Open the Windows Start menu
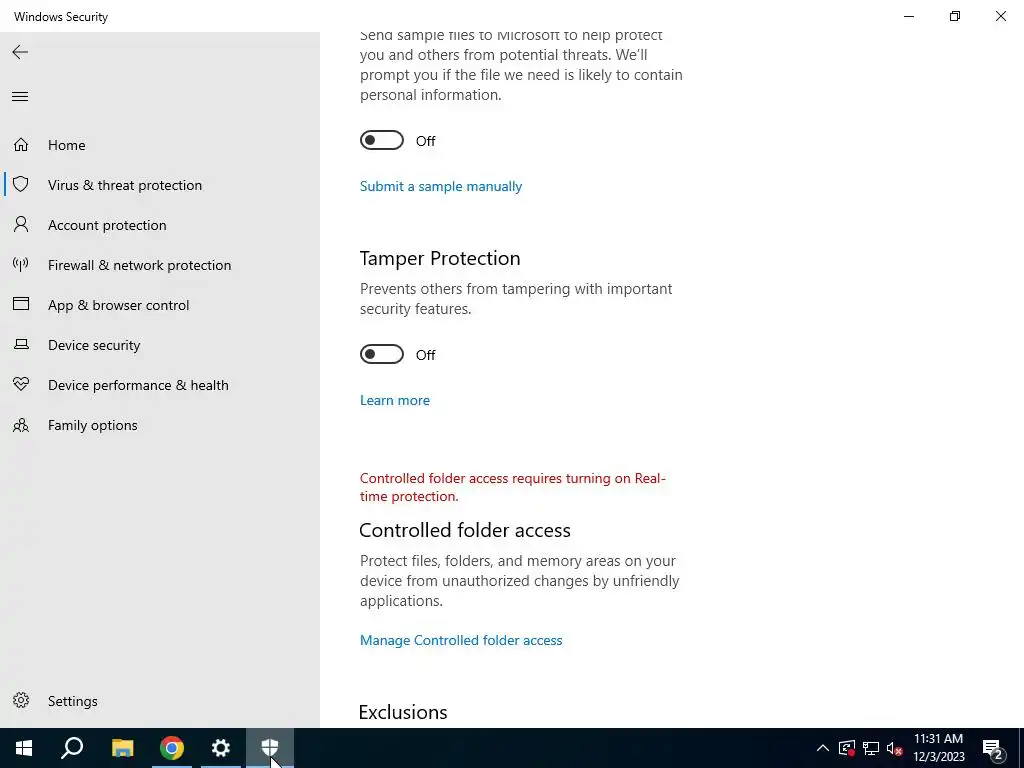This screenshot has height=768, width=1024. tap(24, 748)
